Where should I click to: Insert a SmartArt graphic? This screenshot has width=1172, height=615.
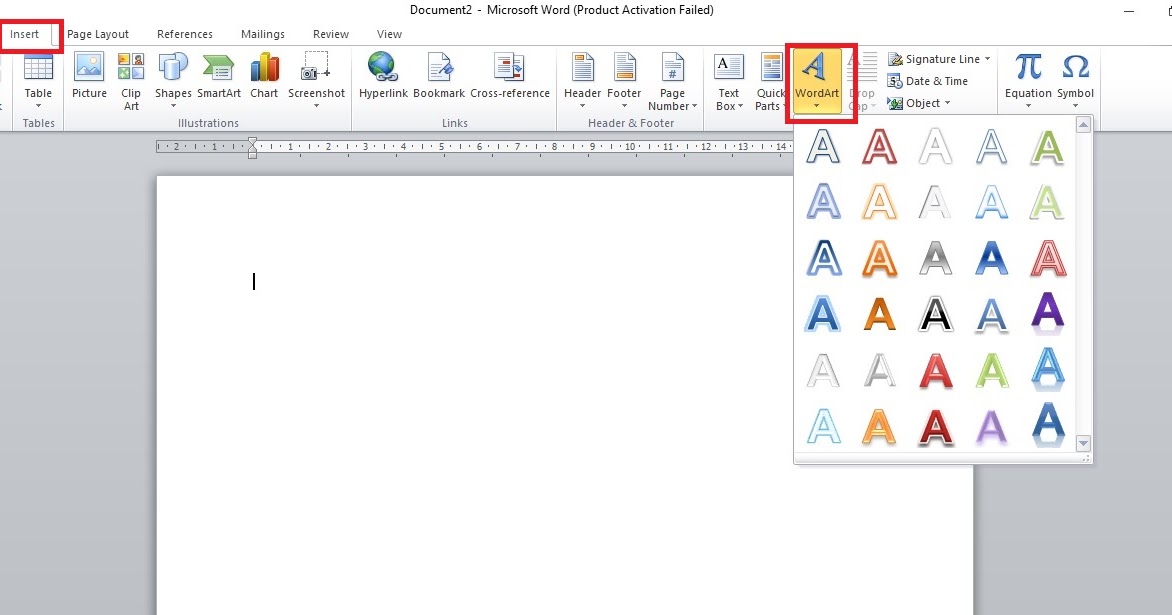[219, 76]
